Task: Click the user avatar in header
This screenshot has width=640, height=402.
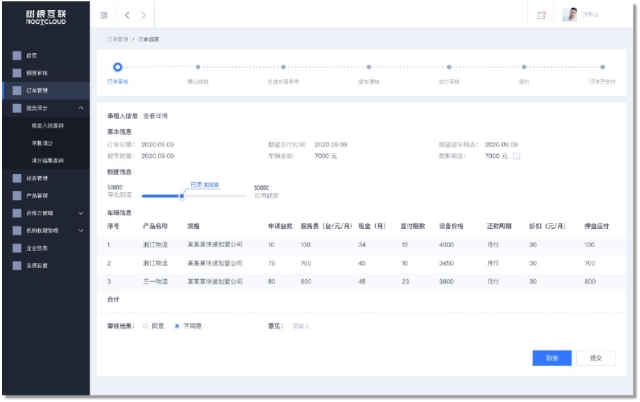Action: pos(571,16)
